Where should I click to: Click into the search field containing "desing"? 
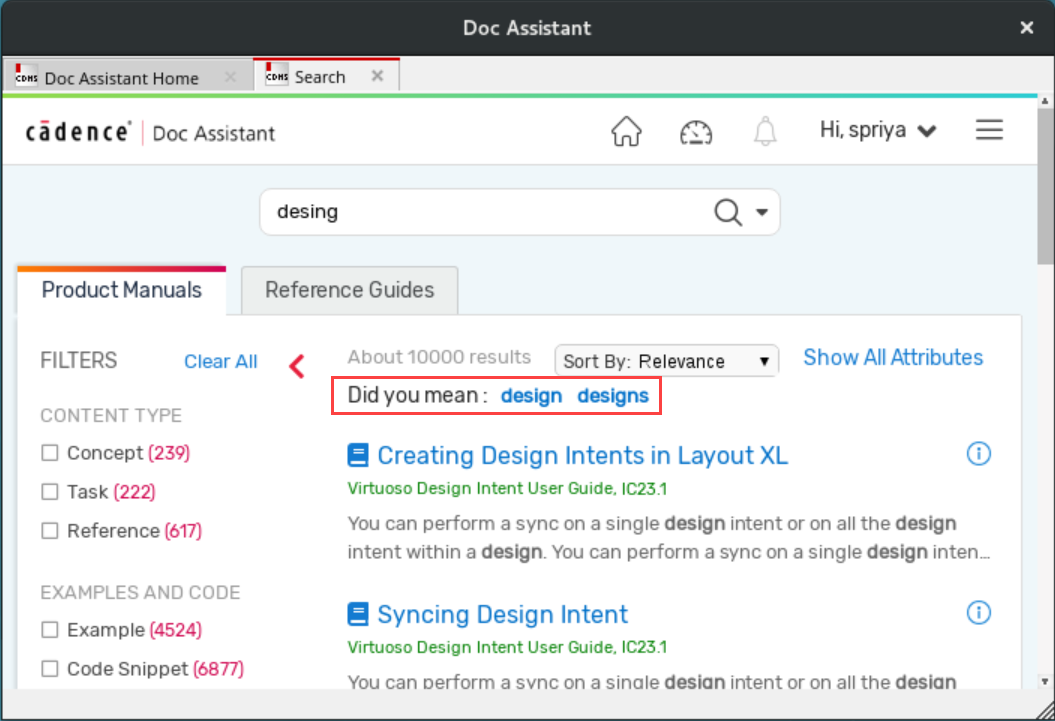tap(480, 212)
